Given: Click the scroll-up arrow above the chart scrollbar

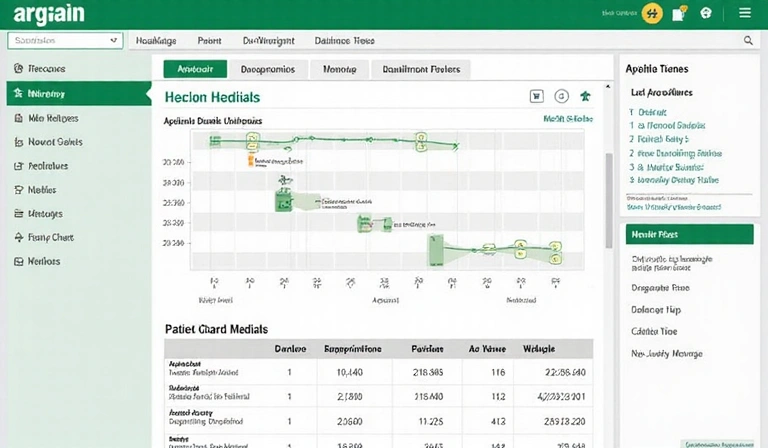Looking at the screenshot, I should (x=608, y=87).
